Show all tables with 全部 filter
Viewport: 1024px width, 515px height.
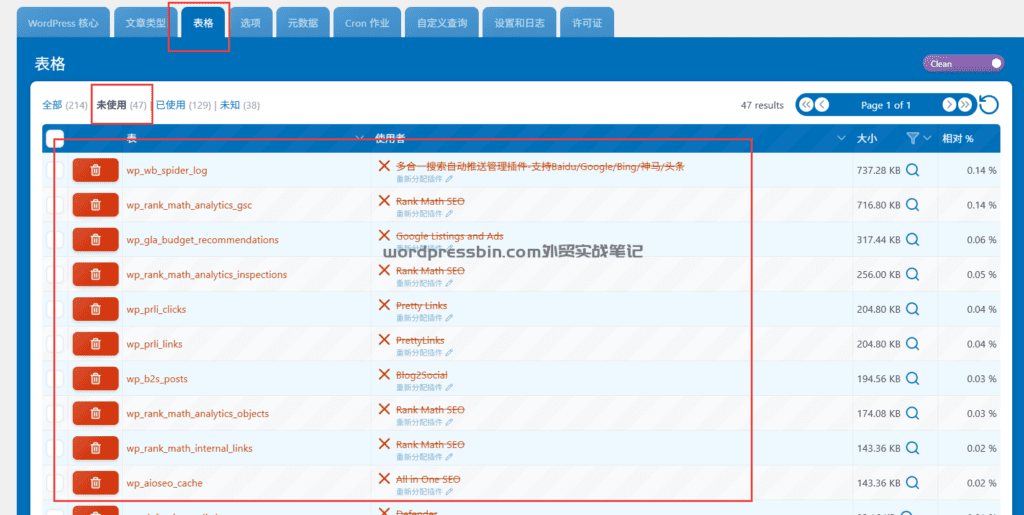[x=52, y=105]
